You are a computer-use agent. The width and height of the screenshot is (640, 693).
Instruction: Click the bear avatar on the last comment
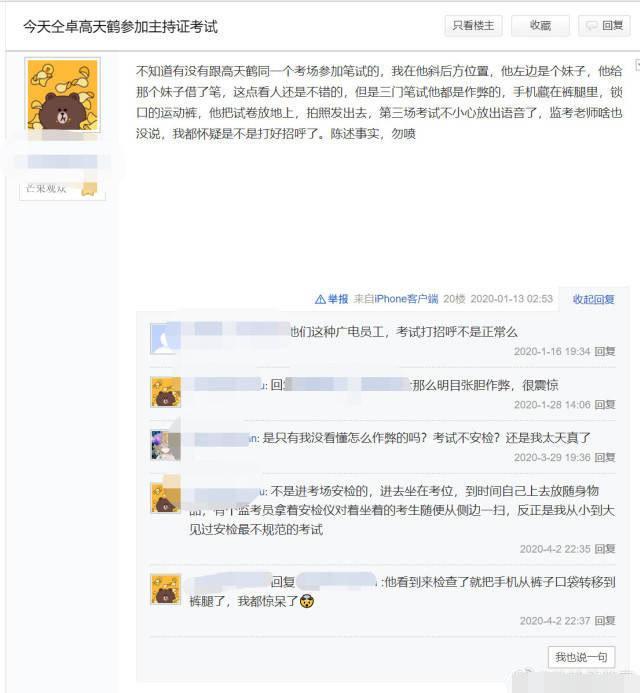165,589
